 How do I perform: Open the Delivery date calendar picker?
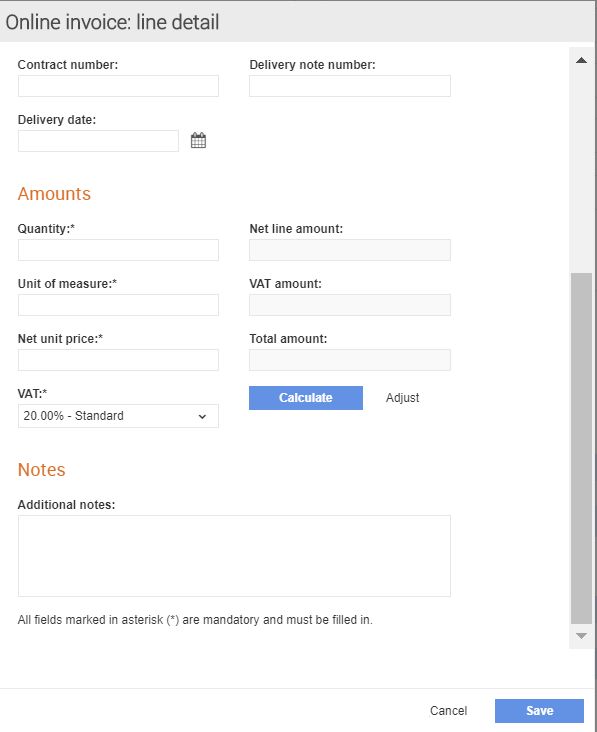click(x=198, y=140)
